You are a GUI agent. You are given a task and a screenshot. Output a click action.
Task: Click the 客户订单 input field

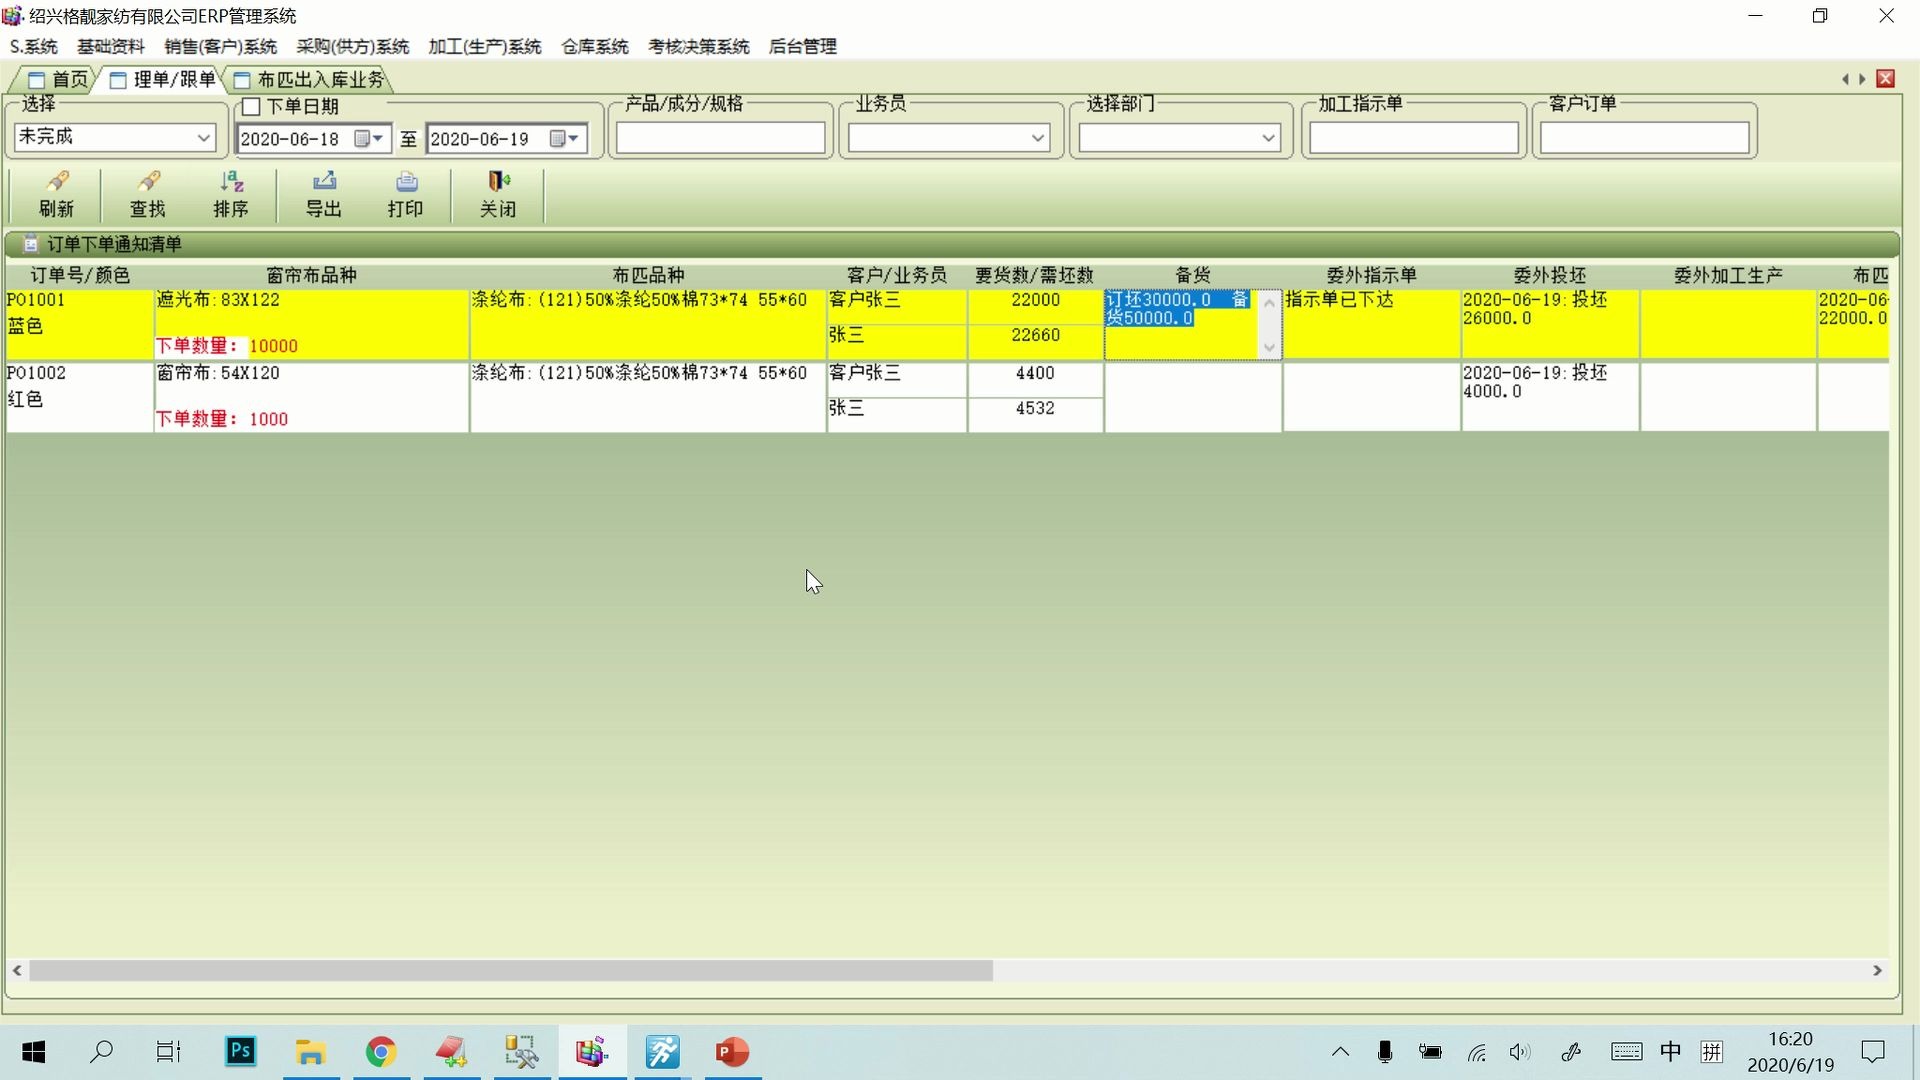coord(1644,138)
